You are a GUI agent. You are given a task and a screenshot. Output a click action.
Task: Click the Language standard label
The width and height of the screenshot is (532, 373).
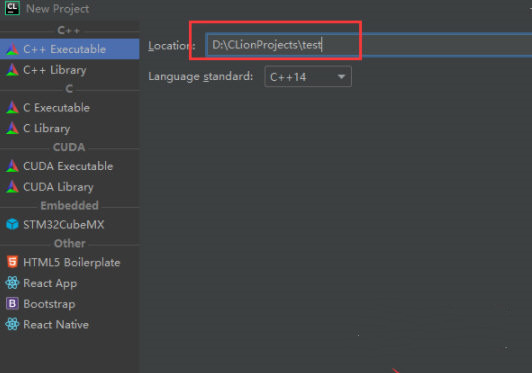pyautogui.click(x=201, y=77)
